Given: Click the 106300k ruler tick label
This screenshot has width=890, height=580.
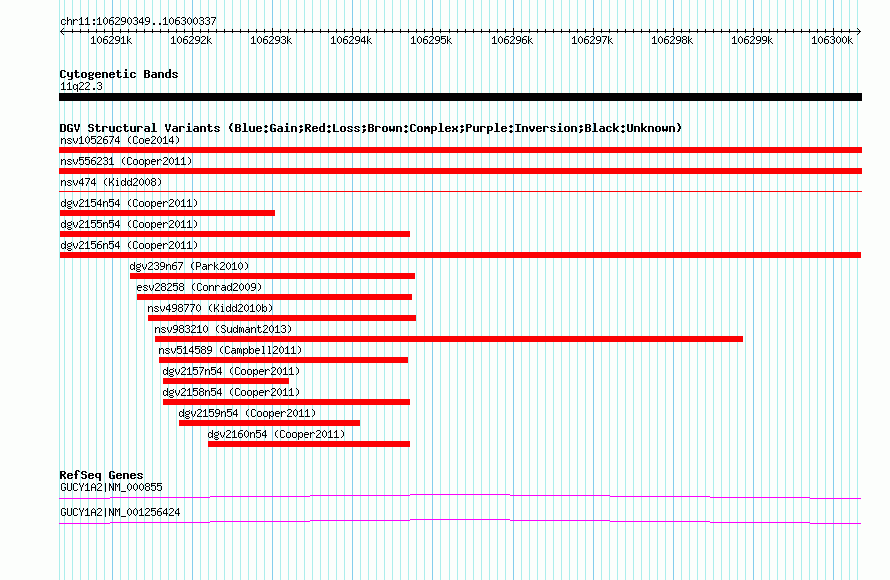Looking at the screenshot, I should [832, 40].
